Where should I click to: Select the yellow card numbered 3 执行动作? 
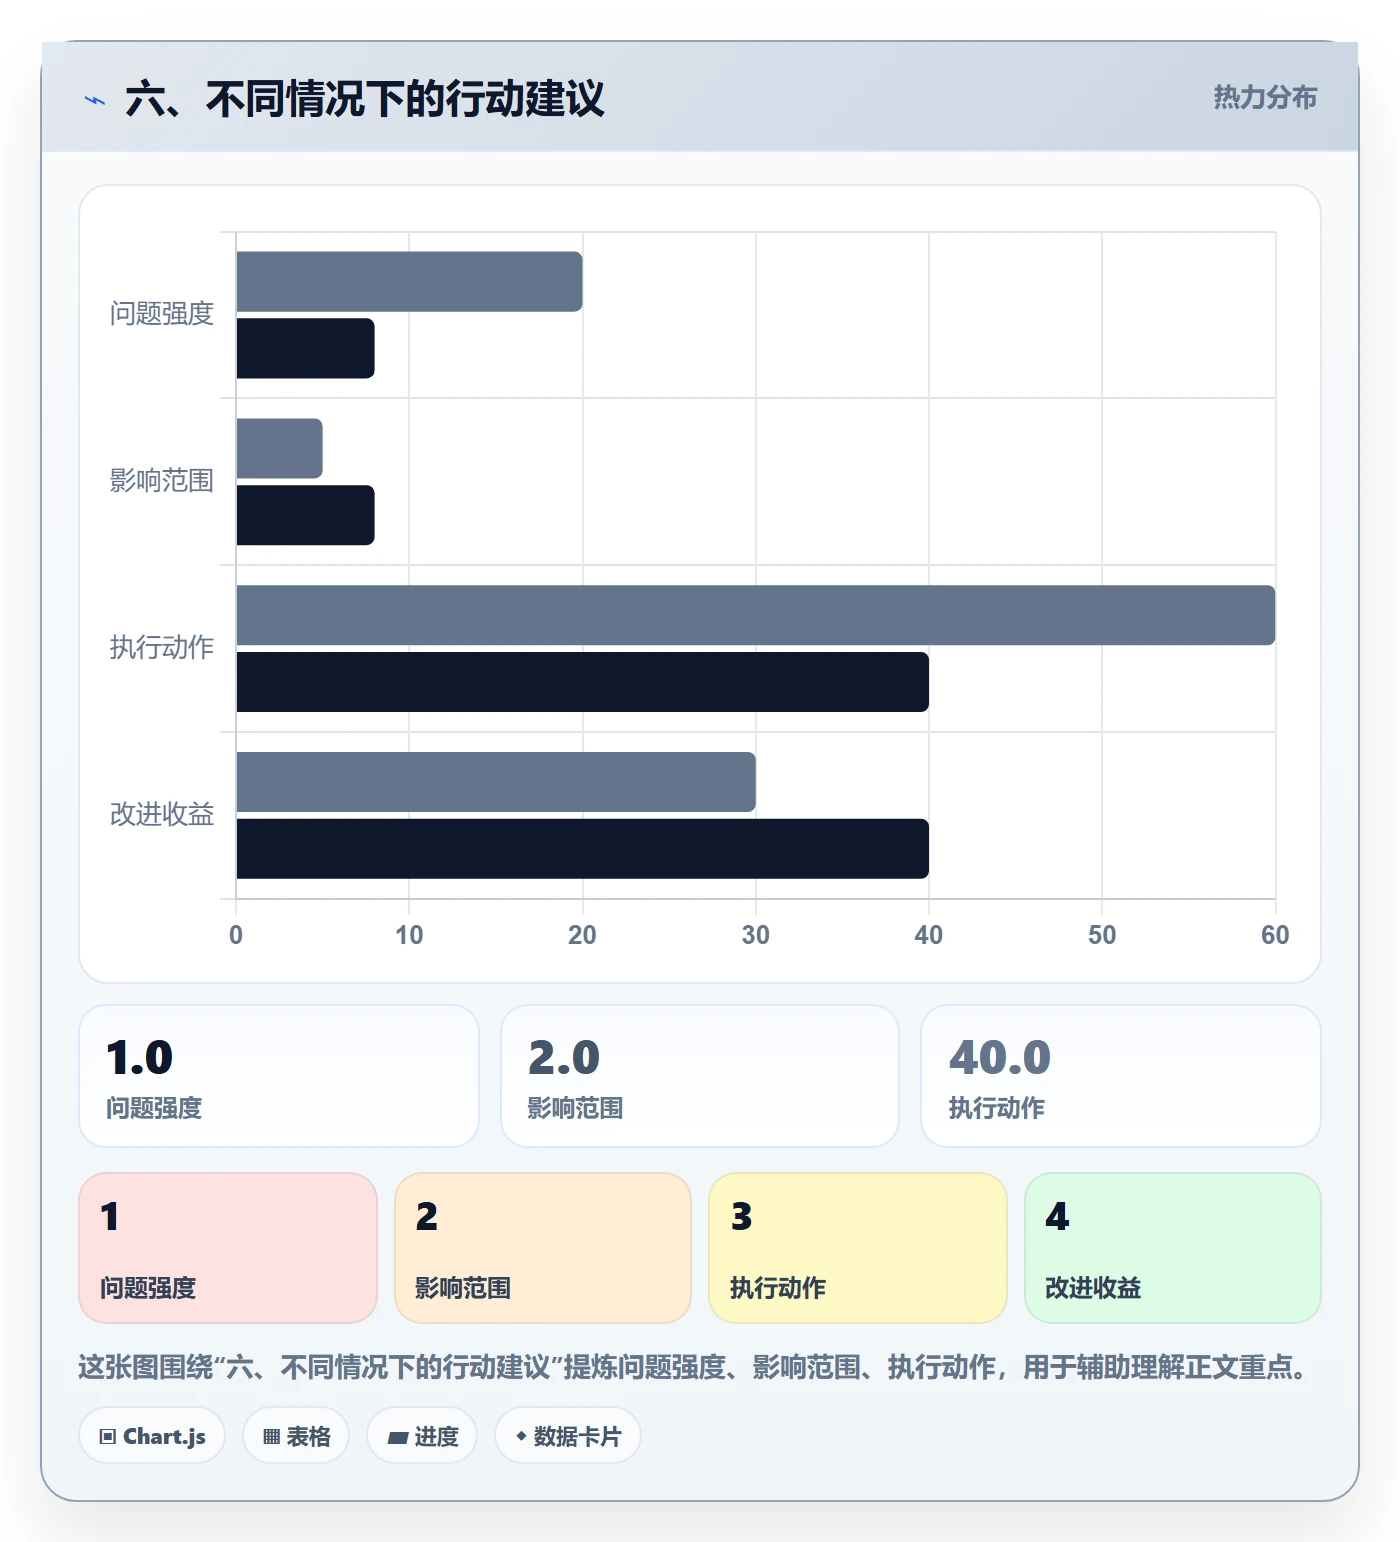pos(858,1248)
